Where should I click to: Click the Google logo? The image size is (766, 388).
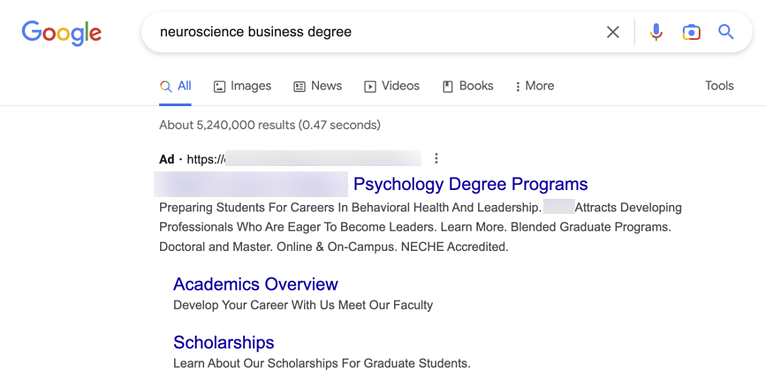coord(62,32)
